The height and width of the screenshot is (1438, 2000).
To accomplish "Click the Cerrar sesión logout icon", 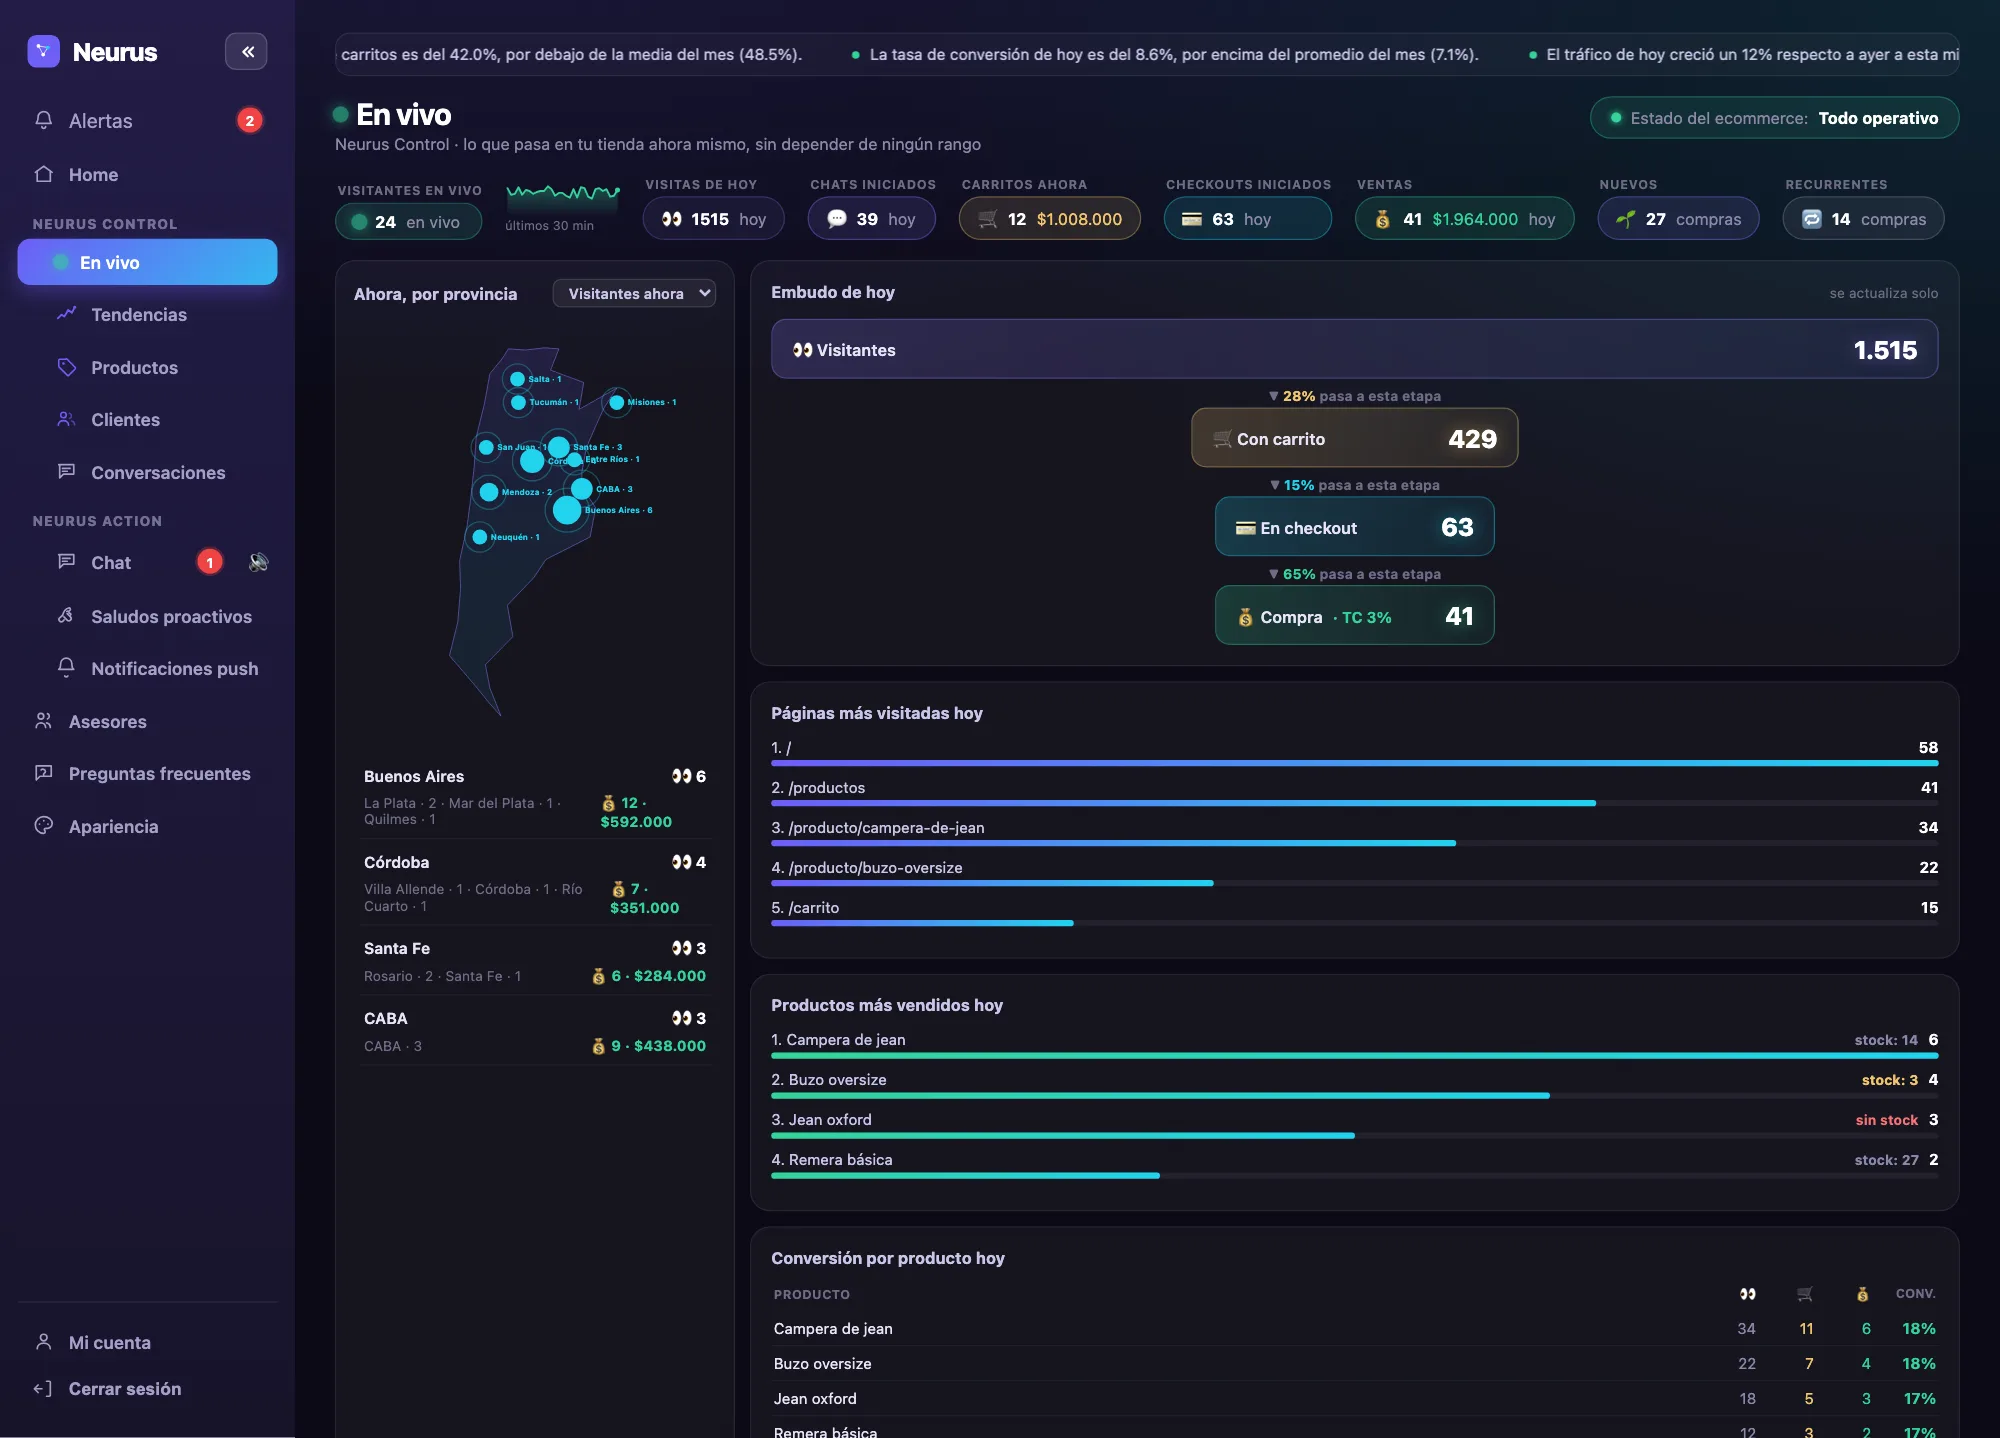I will point(44,1388).
